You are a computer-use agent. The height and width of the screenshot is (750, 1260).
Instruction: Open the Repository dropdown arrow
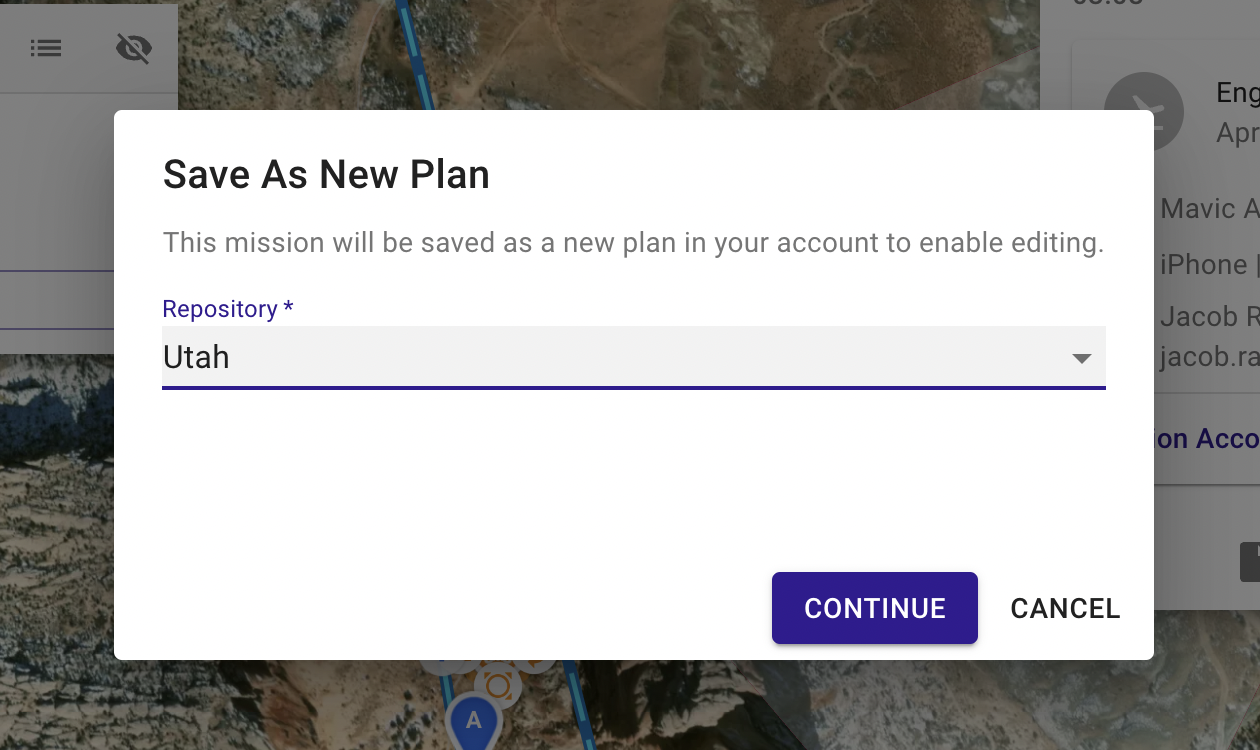(1081, 358)
